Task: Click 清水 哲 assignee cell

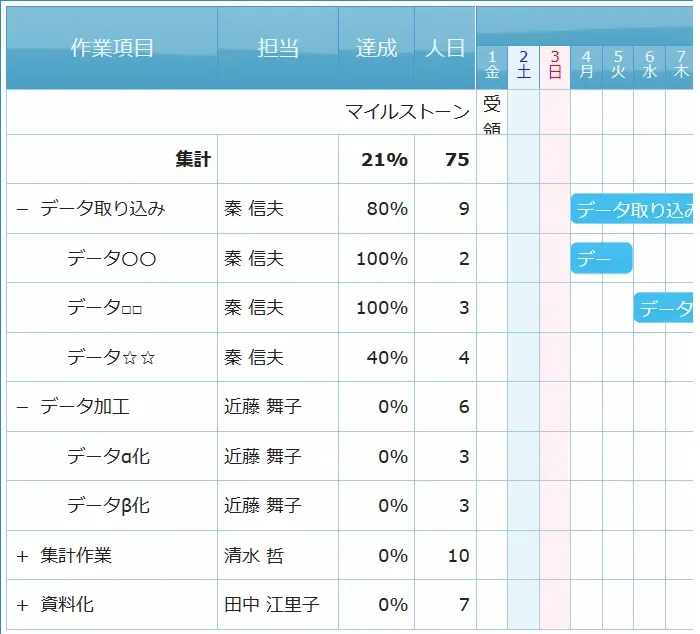Action: pos(253,556)
